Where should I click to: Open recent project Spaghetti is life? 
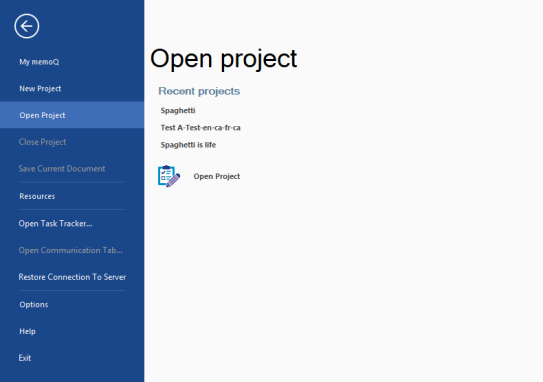(x=188, y=145)
